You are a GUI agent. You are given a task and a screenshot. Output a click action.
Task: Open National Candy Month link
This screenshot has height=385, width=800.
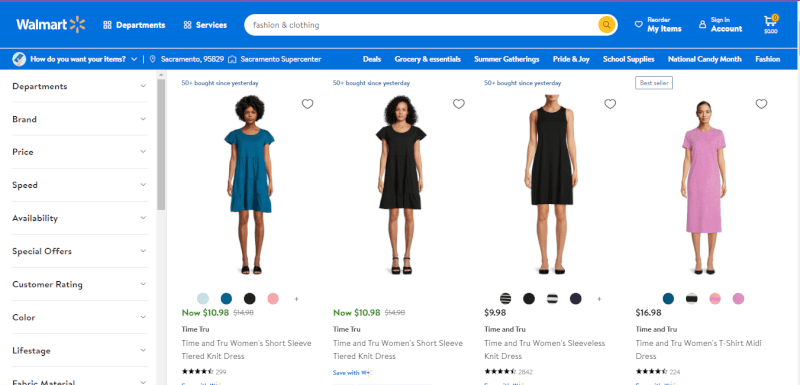[705, 59]
